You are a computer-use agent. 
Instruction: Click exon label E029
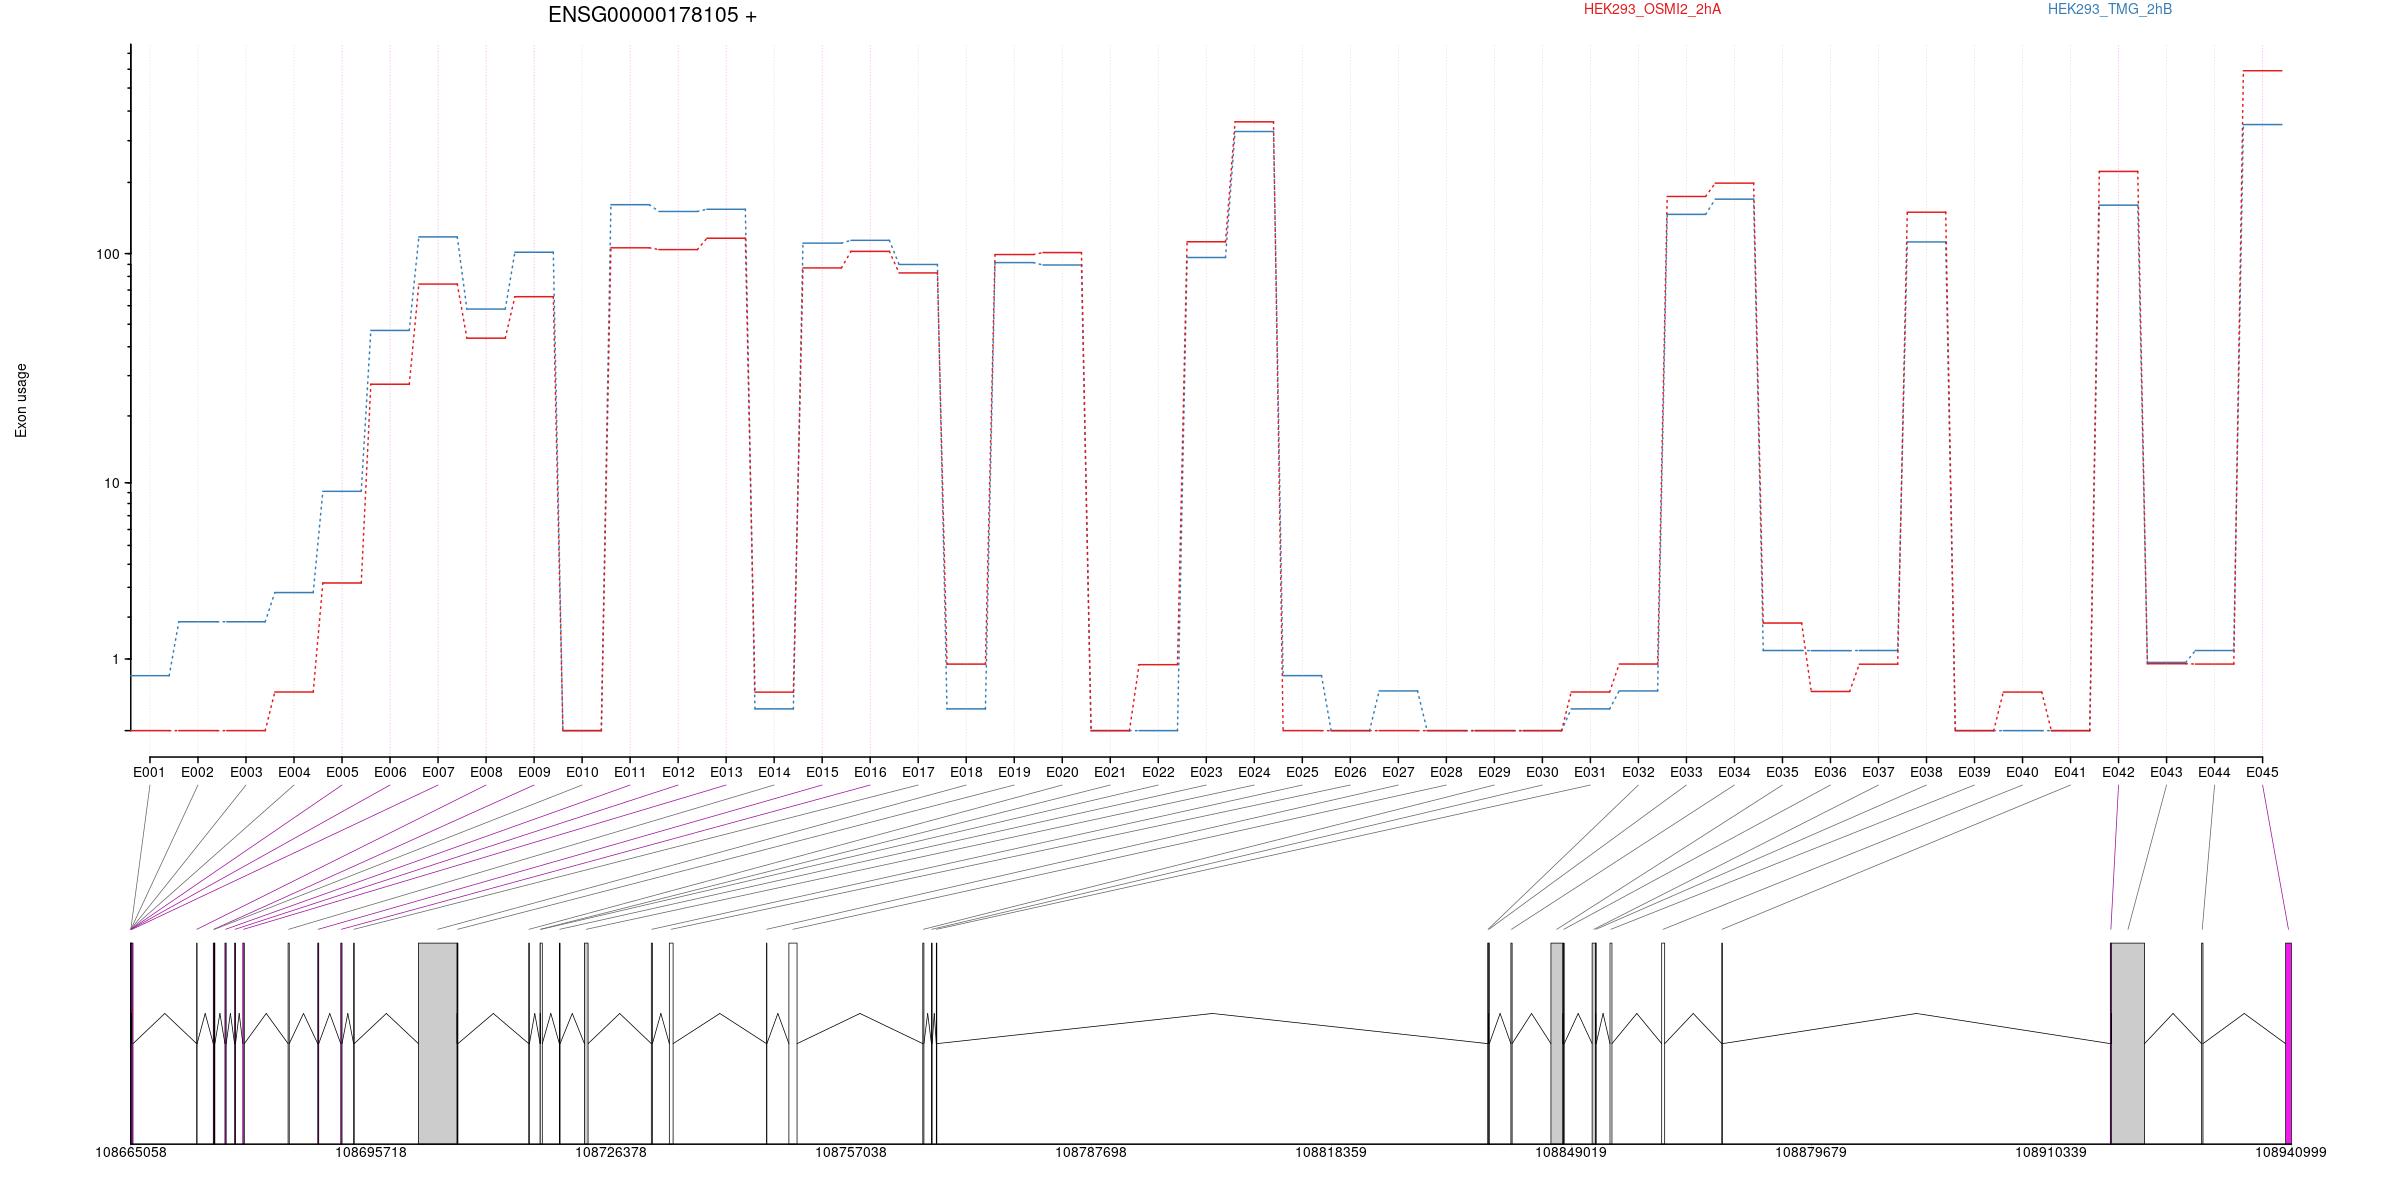pos(1494,772)
